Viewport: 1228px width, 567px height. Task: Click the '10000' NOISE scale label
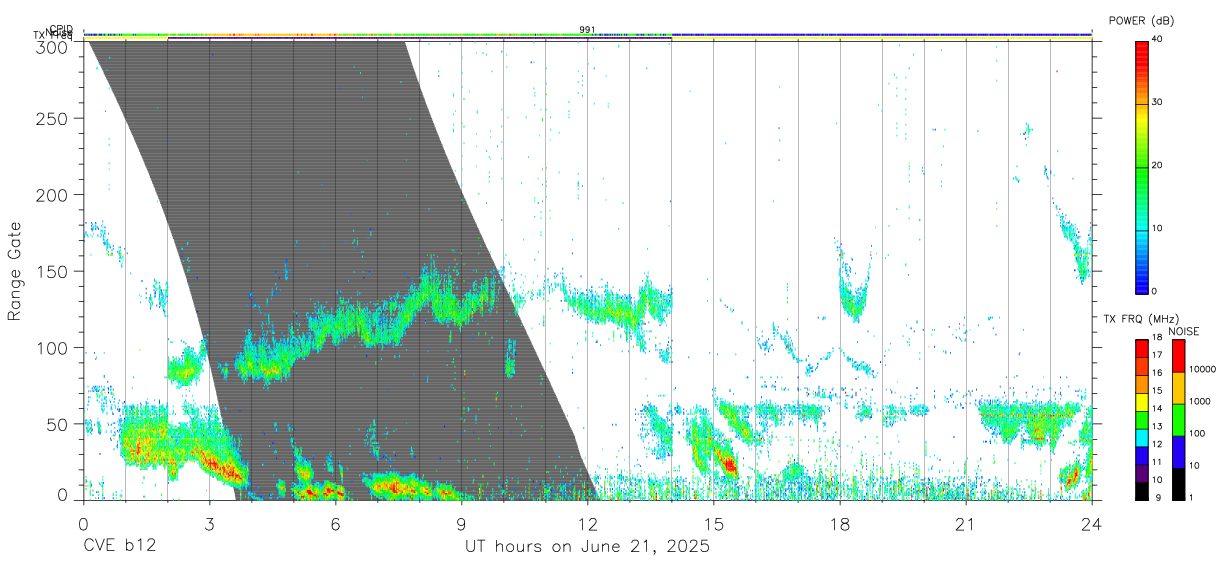click(1203, 369)
